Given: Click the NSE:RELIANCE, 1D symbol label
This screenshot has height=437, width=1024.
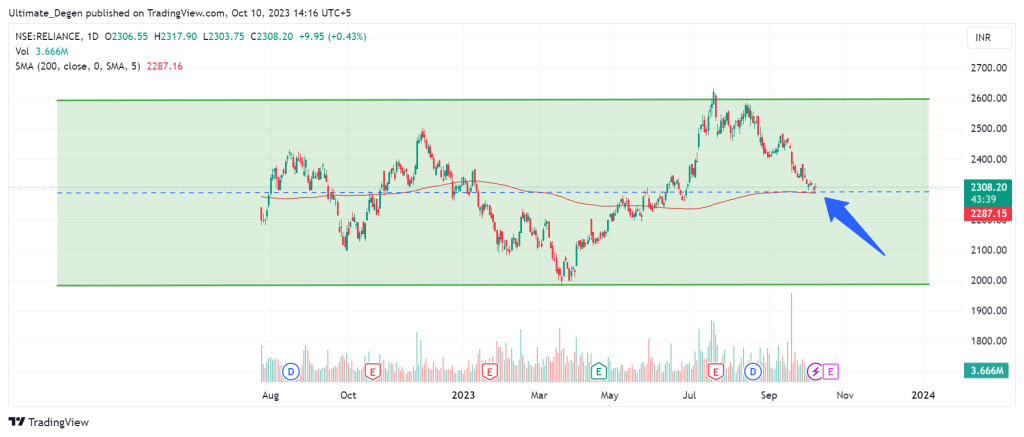Looking at the screenshot, I should 57,37.
